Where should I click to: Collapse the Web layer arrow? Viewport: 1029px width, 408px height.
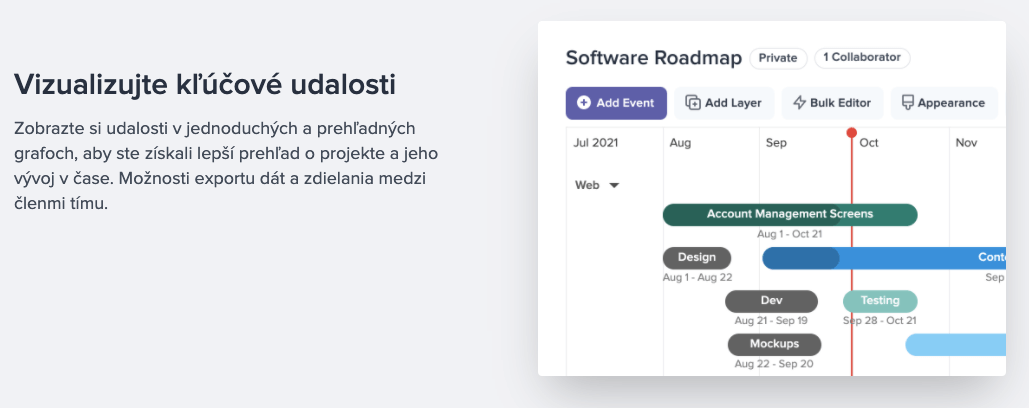[x=614, y=185]
